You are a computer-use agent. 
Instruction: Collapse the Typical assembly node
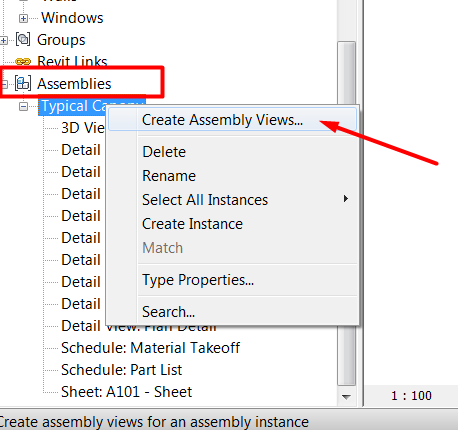23,106
